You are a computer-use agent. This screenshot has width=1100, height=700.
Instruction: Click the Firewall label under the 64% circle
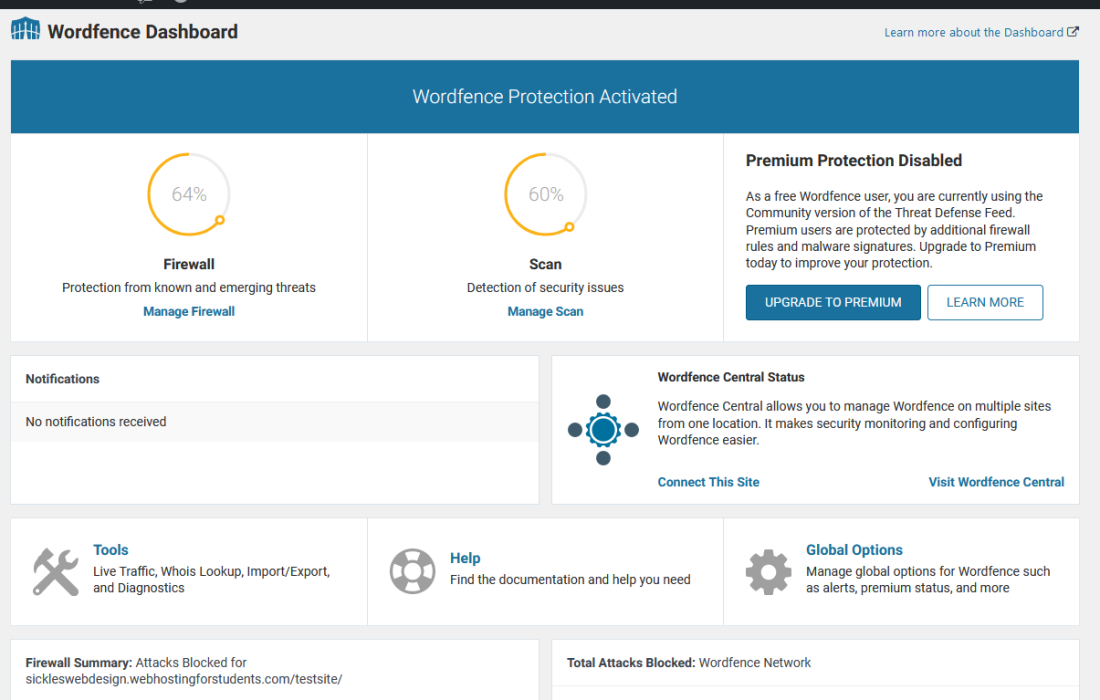click(x=189, y=264)
